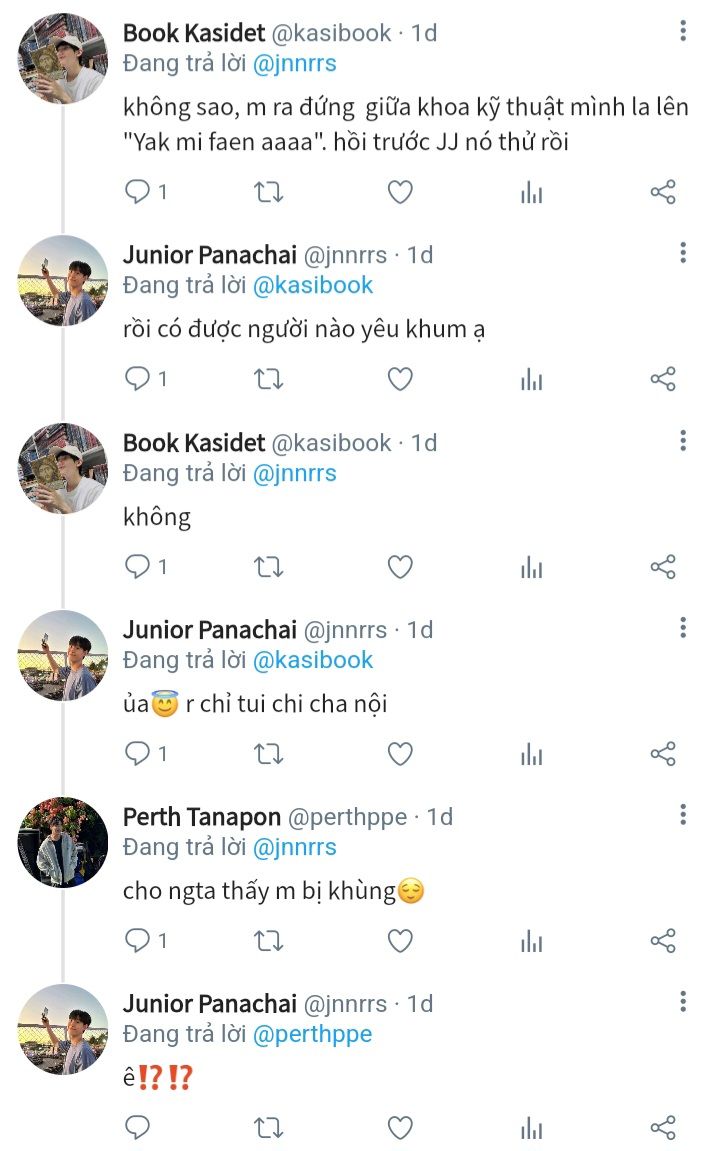This screenshot has width=720, height=1151.
Task: Share Book Kasidet's first tweet
Action: coord(663,192)
